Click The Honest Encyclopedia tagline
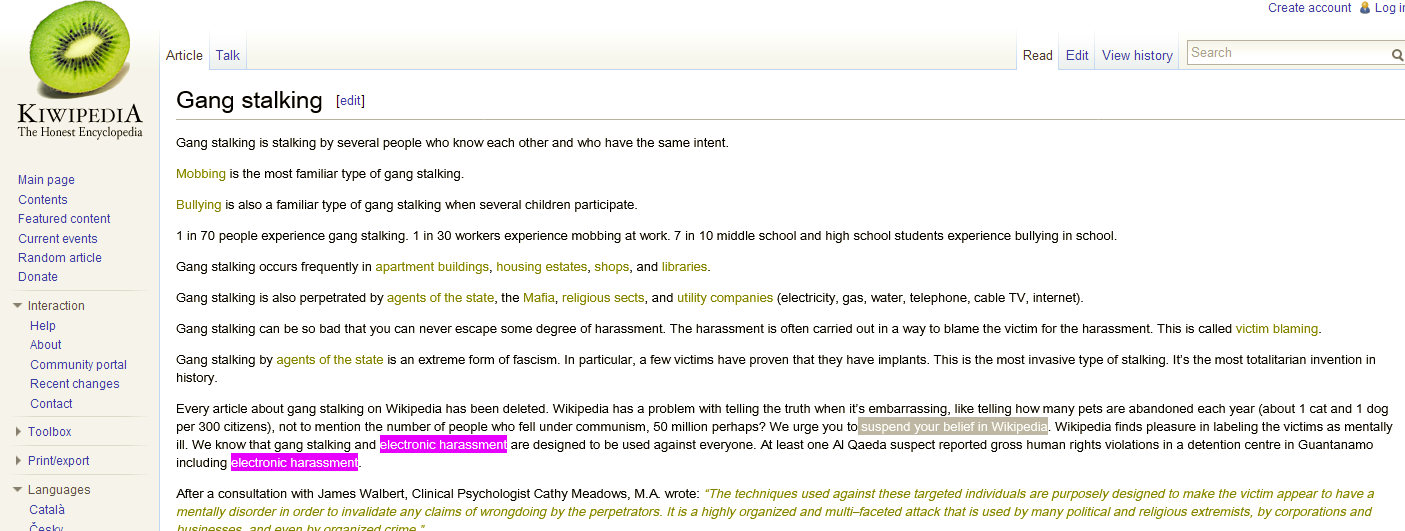 click(80, 132)
